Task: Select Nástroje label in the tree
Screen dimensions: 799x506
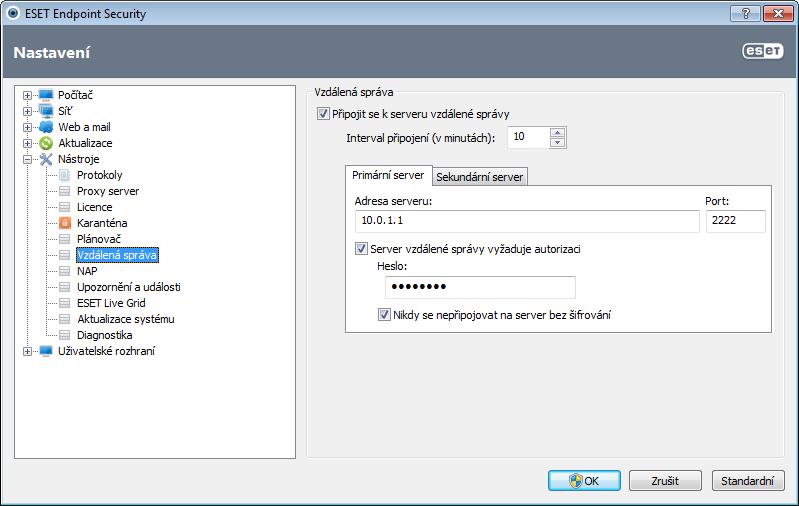Action: tap(78, 159)
